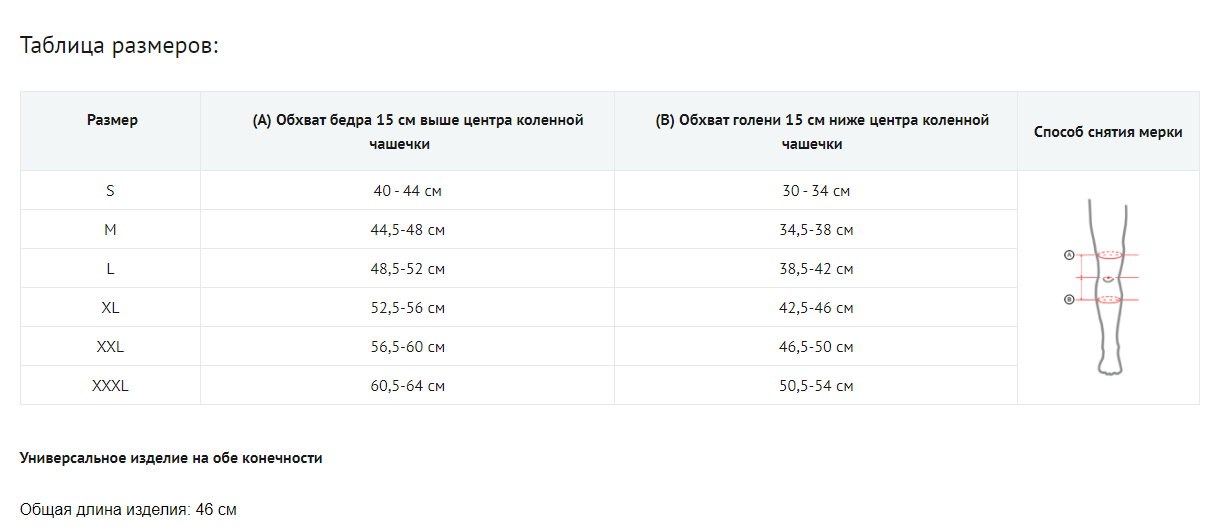Click the leg measurement diagram image

point(1107,287)
